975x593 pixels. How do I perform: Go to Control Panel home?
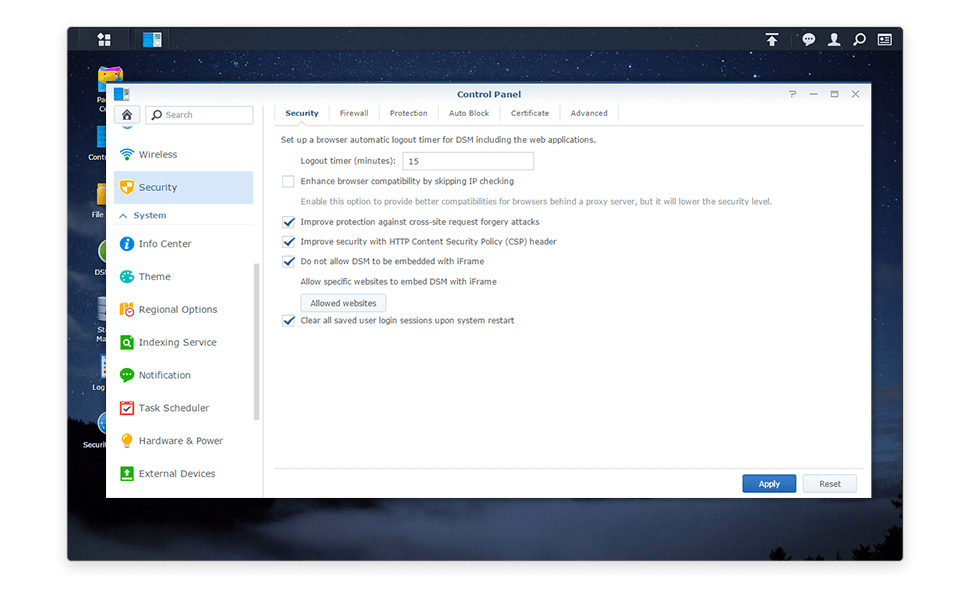pyautogui.click(x=127, y=115)
